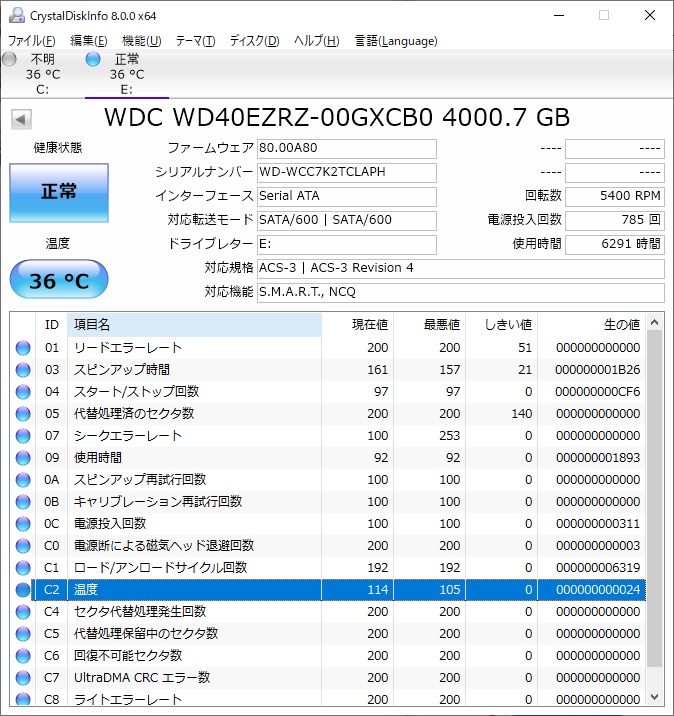The height and width of the screenshot is (716, 674).
Task: Click the ID column header
Action: tap(52, 325)
